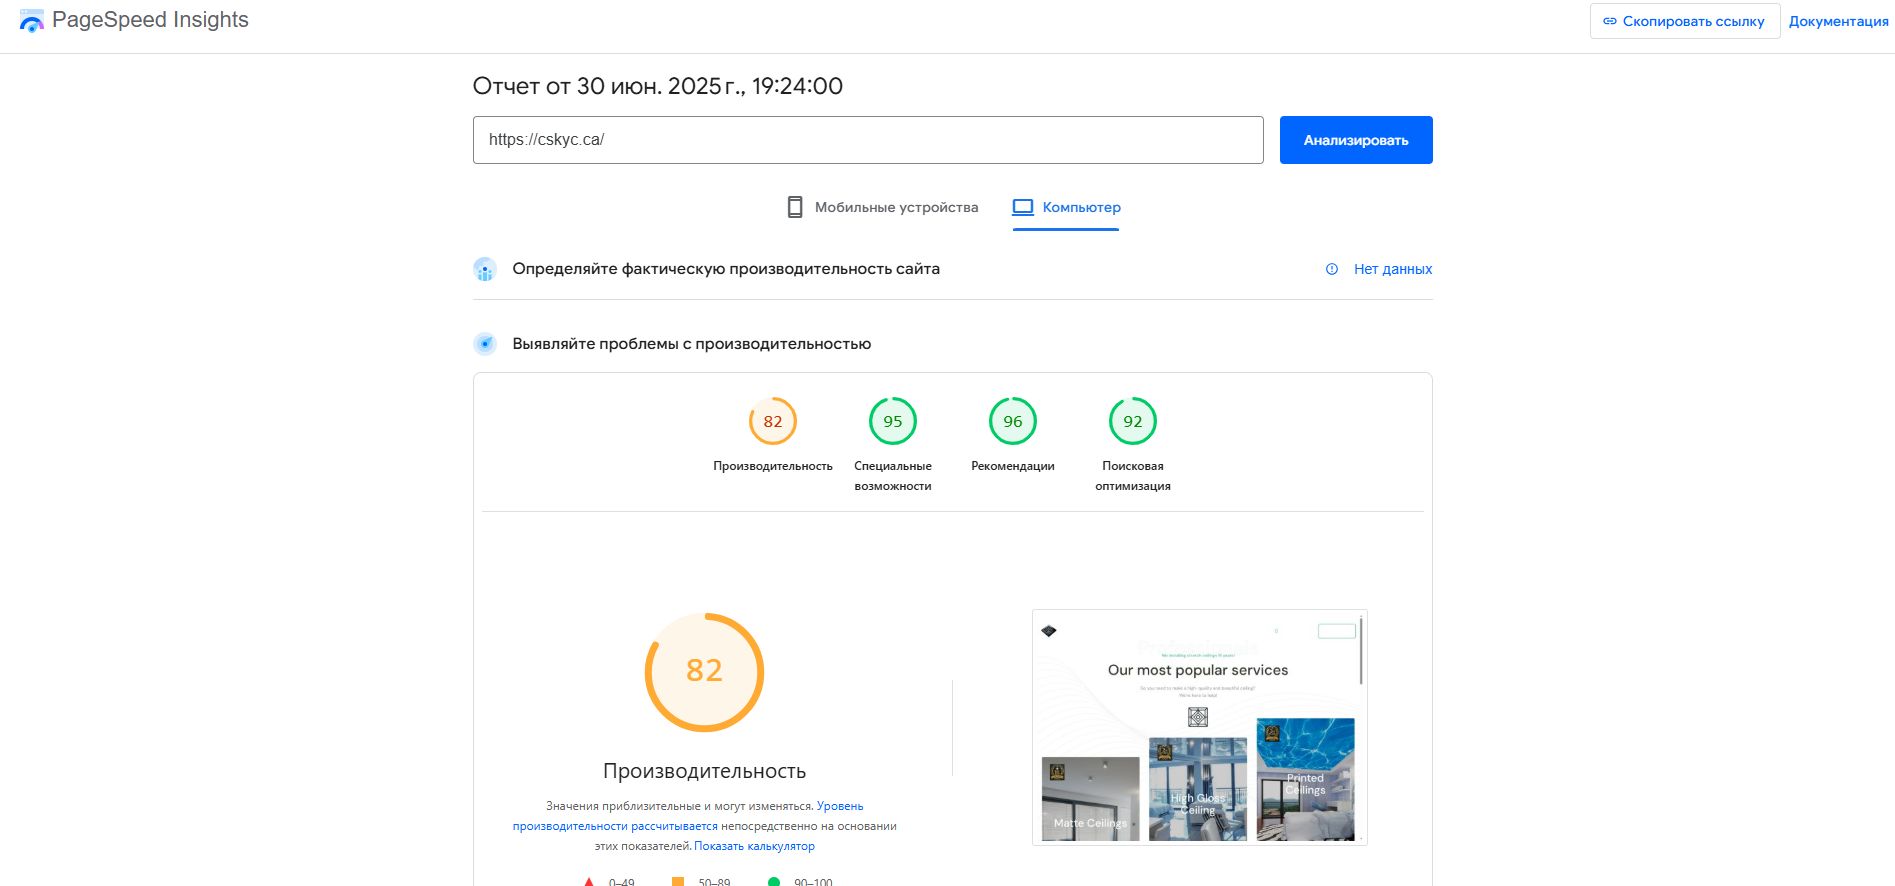Click the green circle 90–100 legend icon
The height and width of the screenshot is (886, 1895).
tap(774, 882)
